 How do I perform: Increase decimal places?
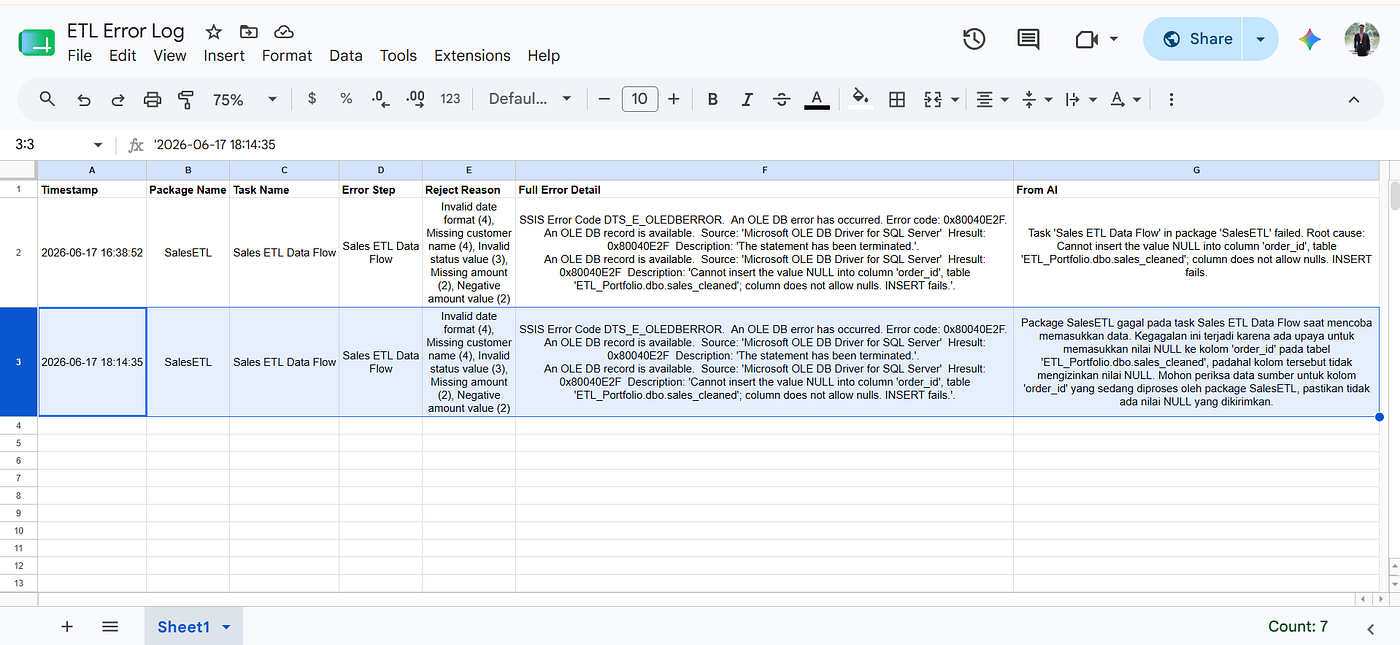[x=416, y=98]
